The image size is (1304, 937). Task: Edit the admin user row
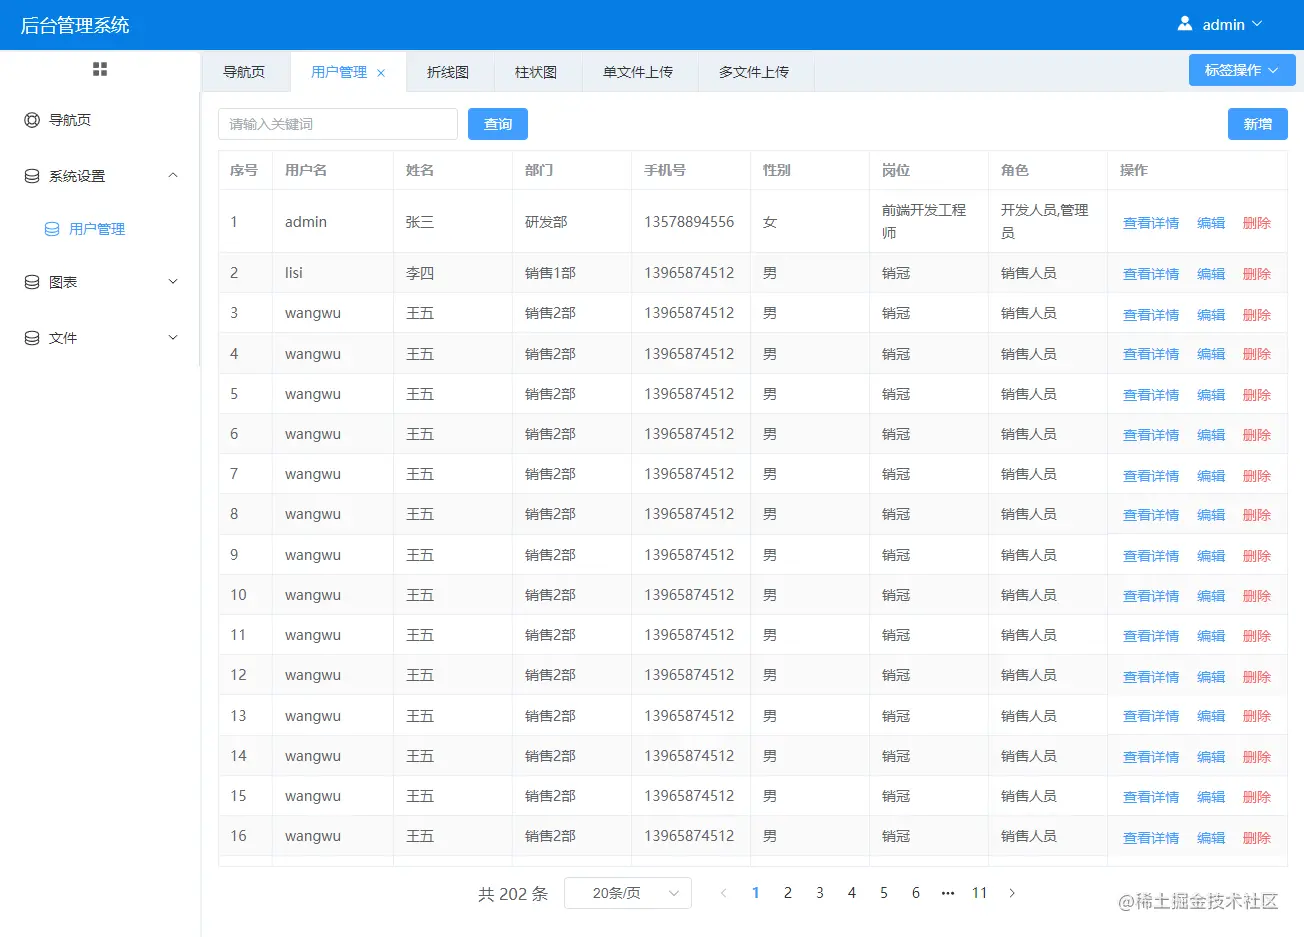point(1211,223)
